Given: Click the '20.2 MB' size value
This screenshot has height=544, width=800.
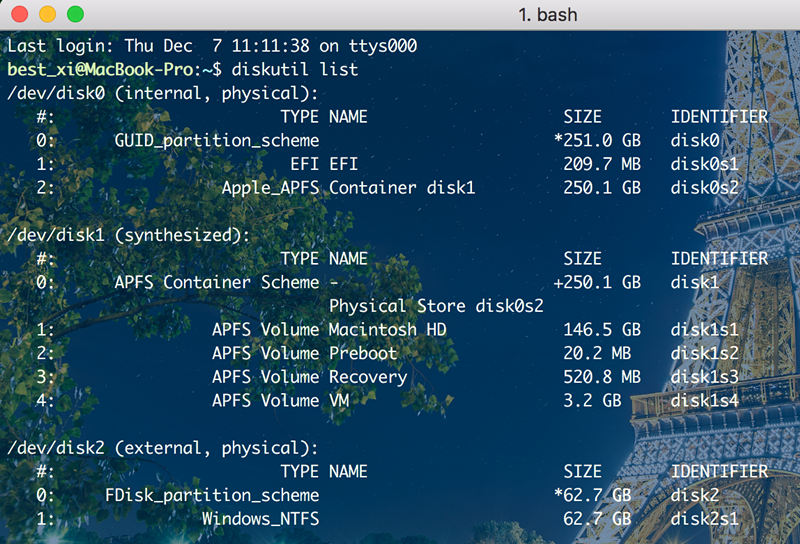Looking at the screenshot, I should pyautogui.click(x=597, y=353).
